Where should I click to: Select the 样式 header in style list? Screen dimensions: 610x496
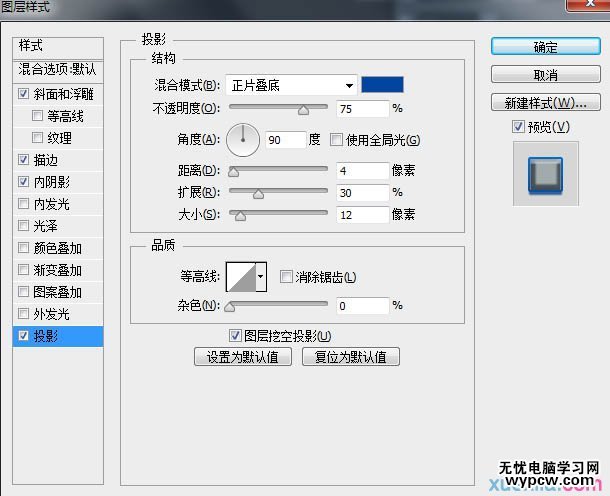coord(58,48)
